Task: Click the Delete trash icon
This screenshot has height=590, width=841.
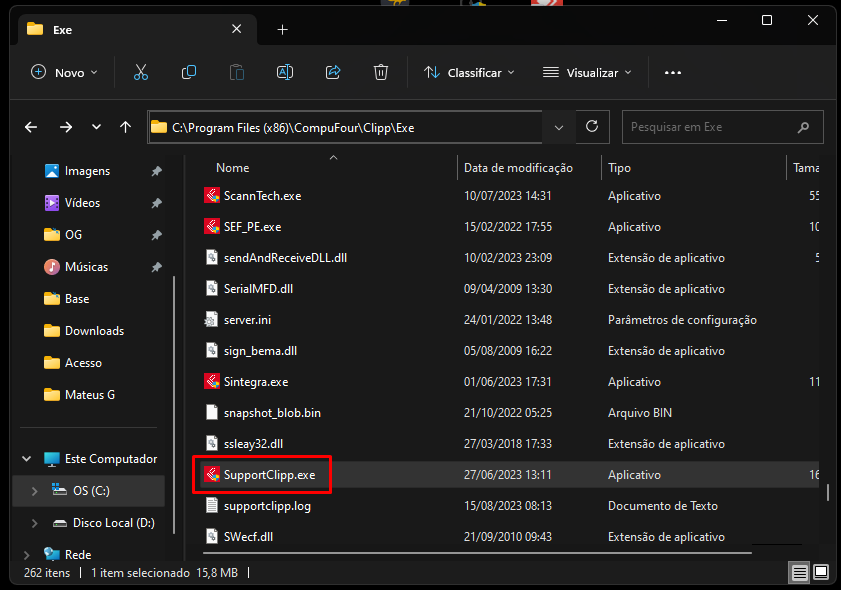Action: pyautogui.click(x=381, y=72)
